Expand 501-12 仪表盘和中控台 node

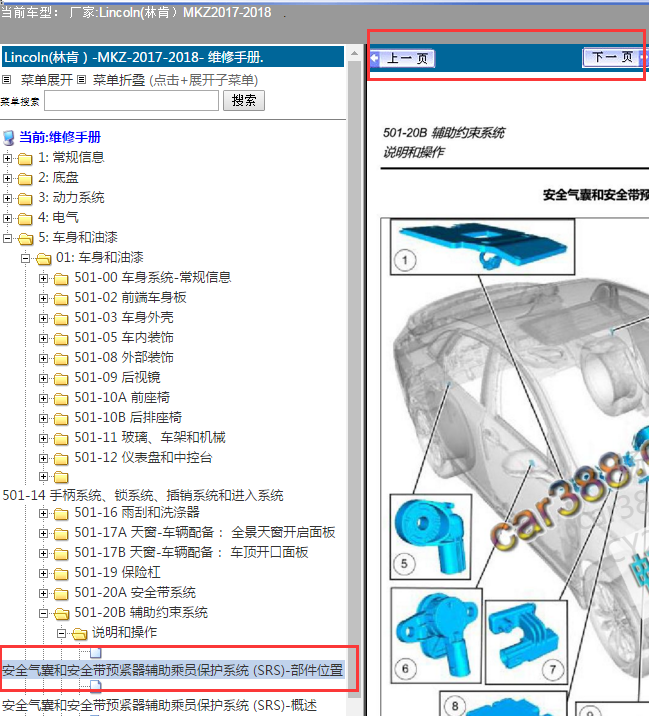click(x=43, y=458)
